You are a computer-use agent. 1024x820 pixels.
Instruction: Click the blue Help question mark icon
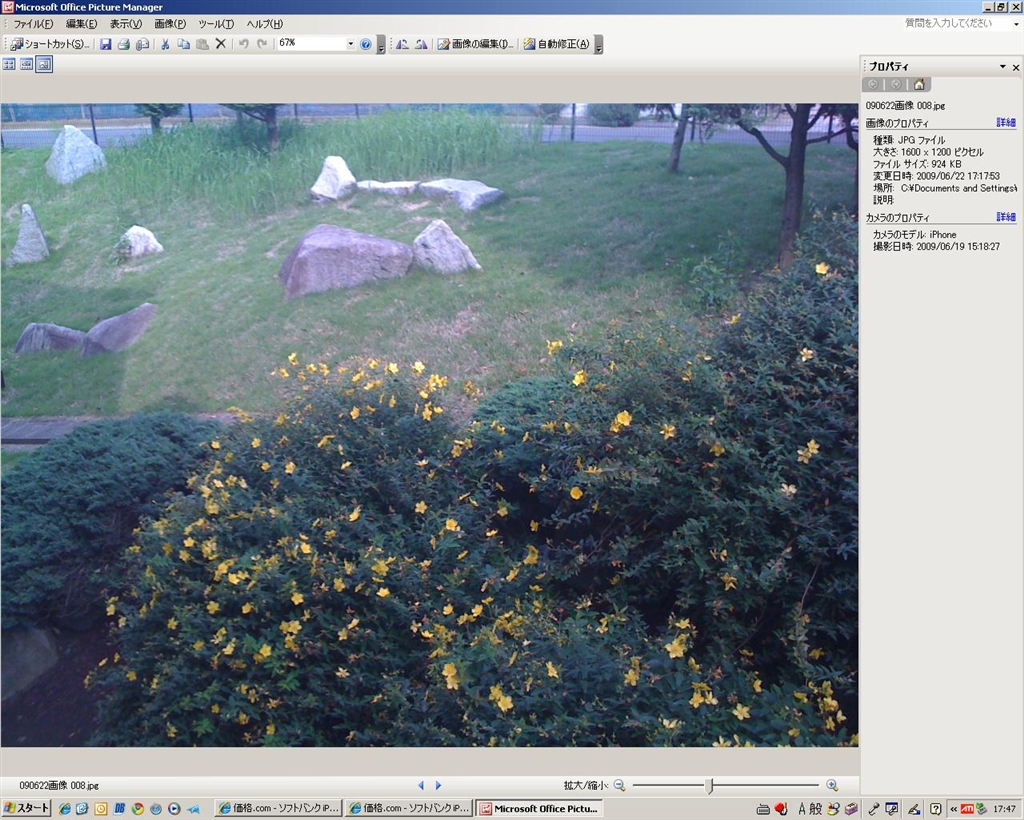click(x=366, y=44)
